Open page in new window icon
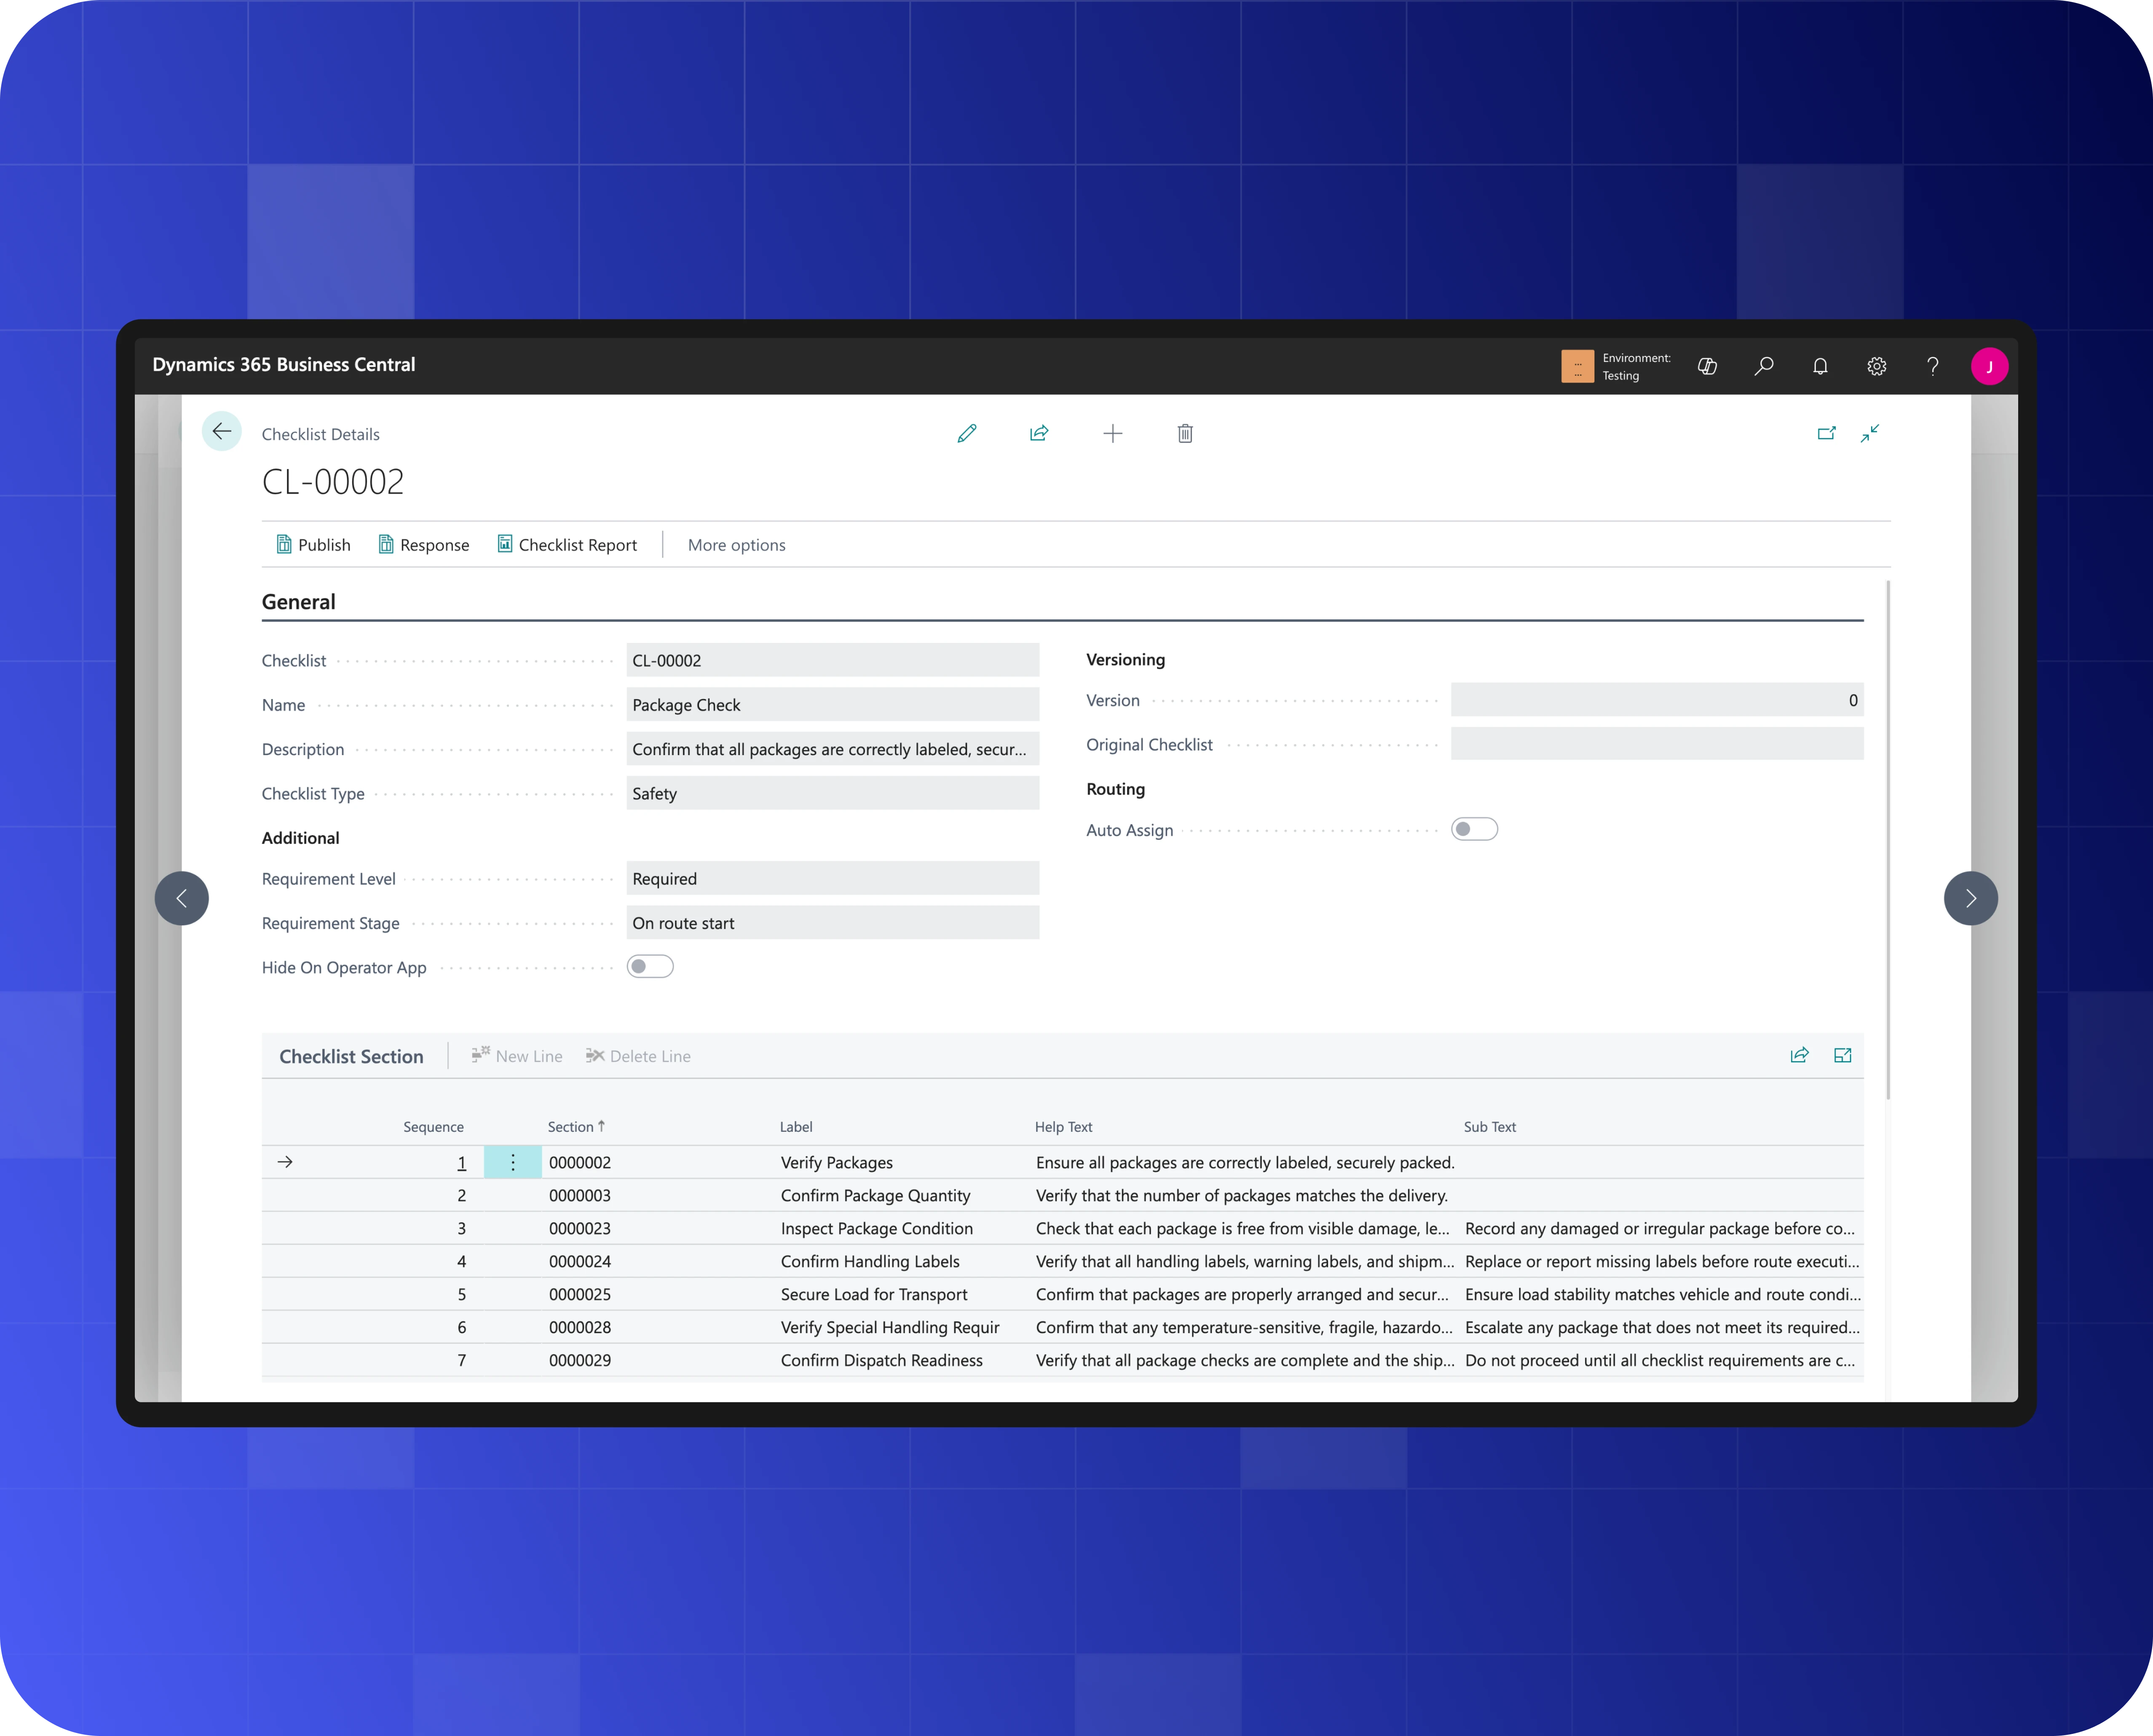2153x1736 pixels. pyautogui.click(x=1826, y=433)
